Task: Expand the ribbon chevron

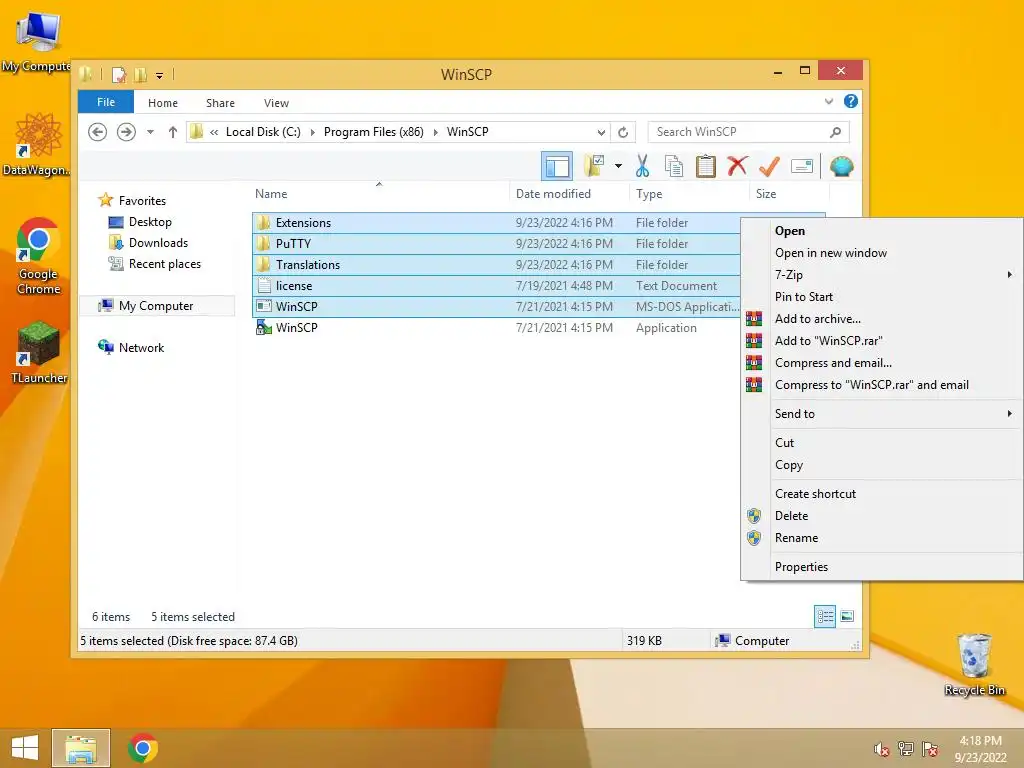Action: (x=829, y=101)
